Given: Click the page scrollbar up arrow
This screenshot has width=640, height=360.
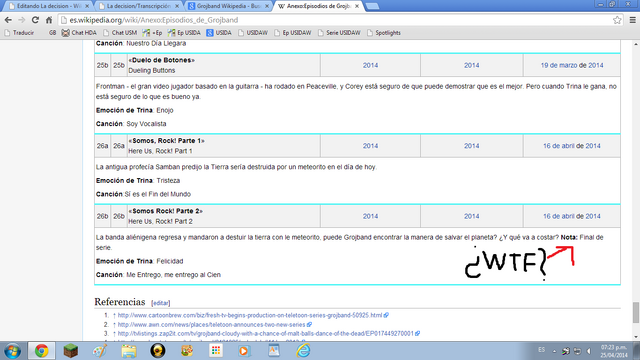Looking at the screenshot, I should [636, 44].
